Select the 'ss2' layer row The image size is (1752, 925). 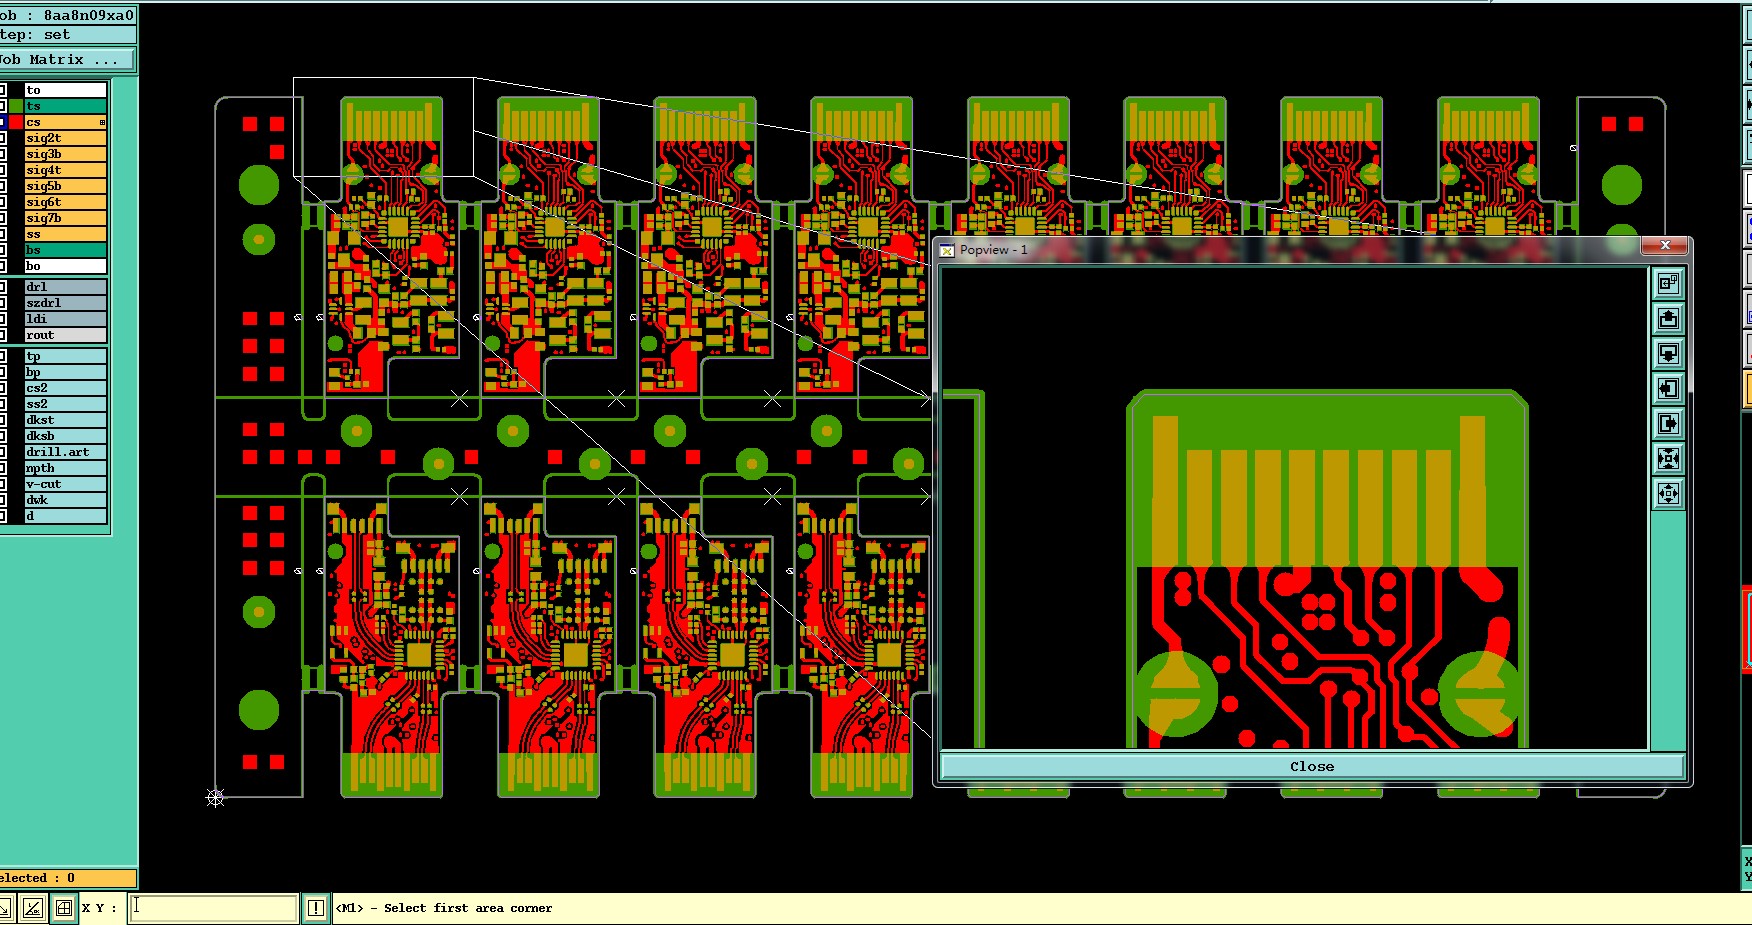coord(65,404)
